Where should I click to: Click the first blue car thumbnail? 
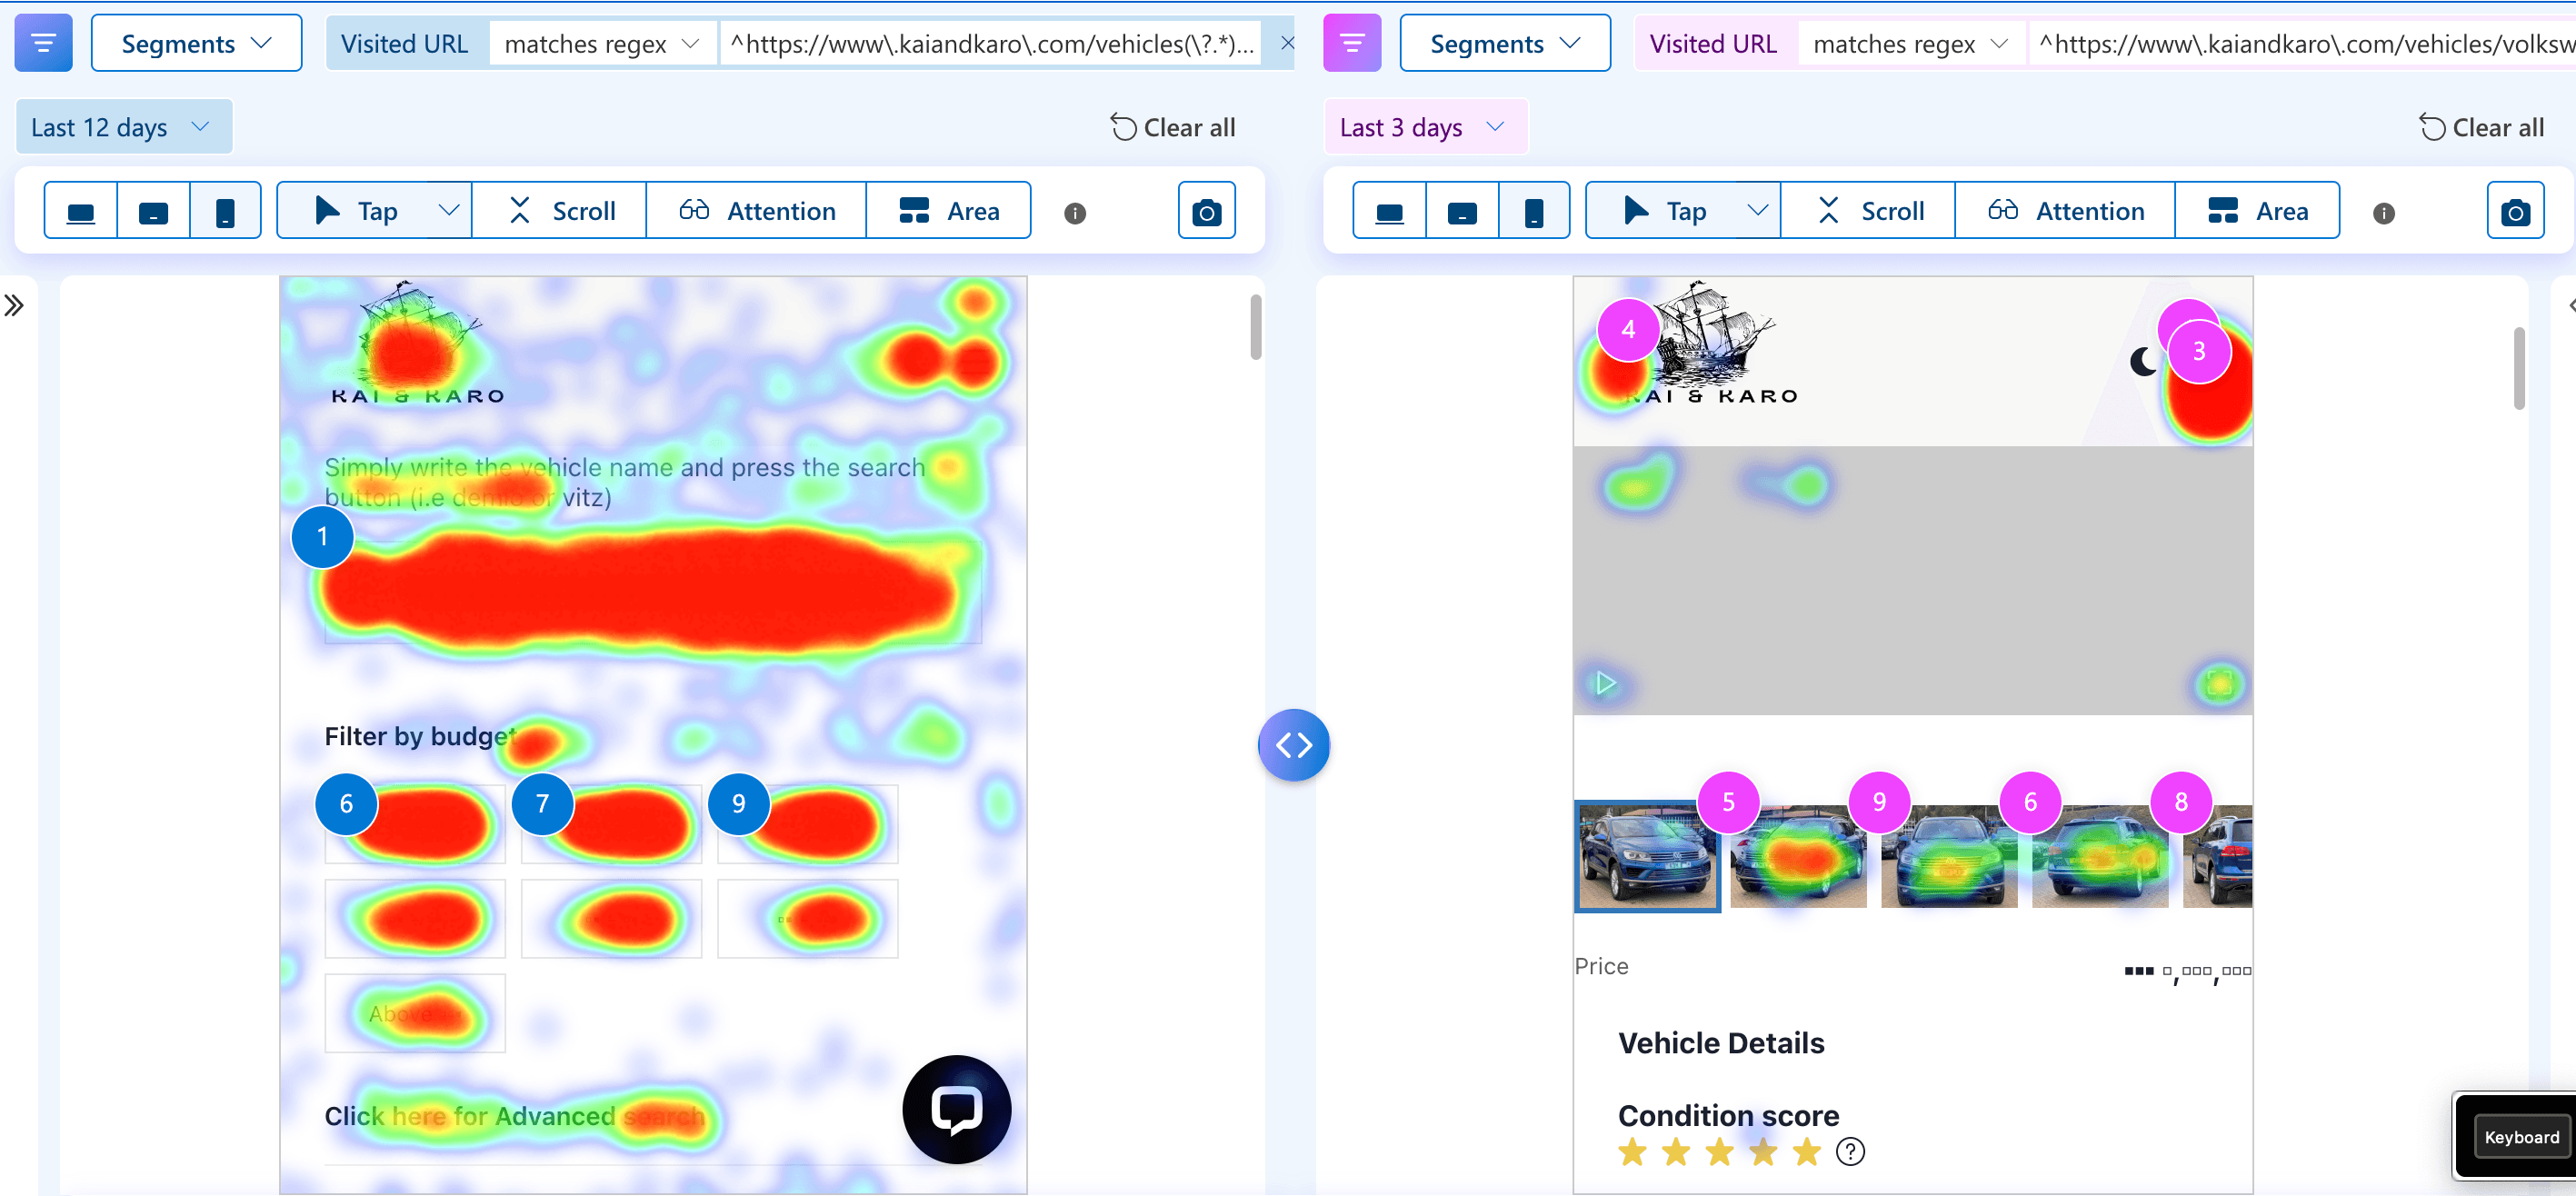click(x=1646, y=857)
